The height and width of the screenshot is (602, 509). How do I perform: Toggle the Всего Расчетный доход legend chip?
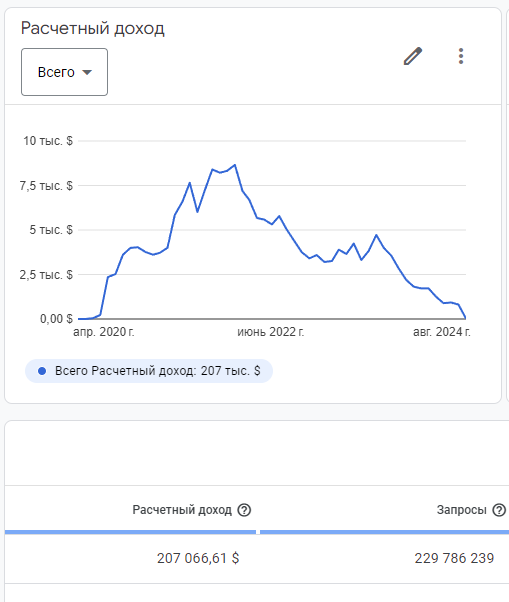point(149,371)
